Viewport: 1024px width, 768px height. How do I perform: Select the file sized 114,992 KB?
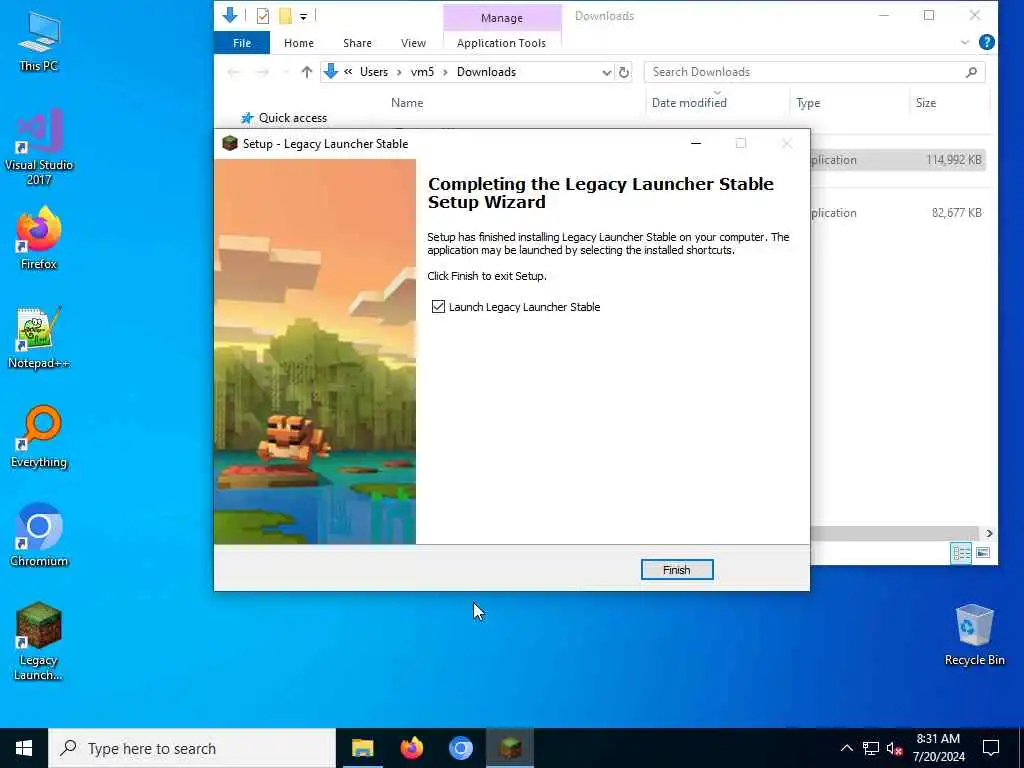point(898,160)
